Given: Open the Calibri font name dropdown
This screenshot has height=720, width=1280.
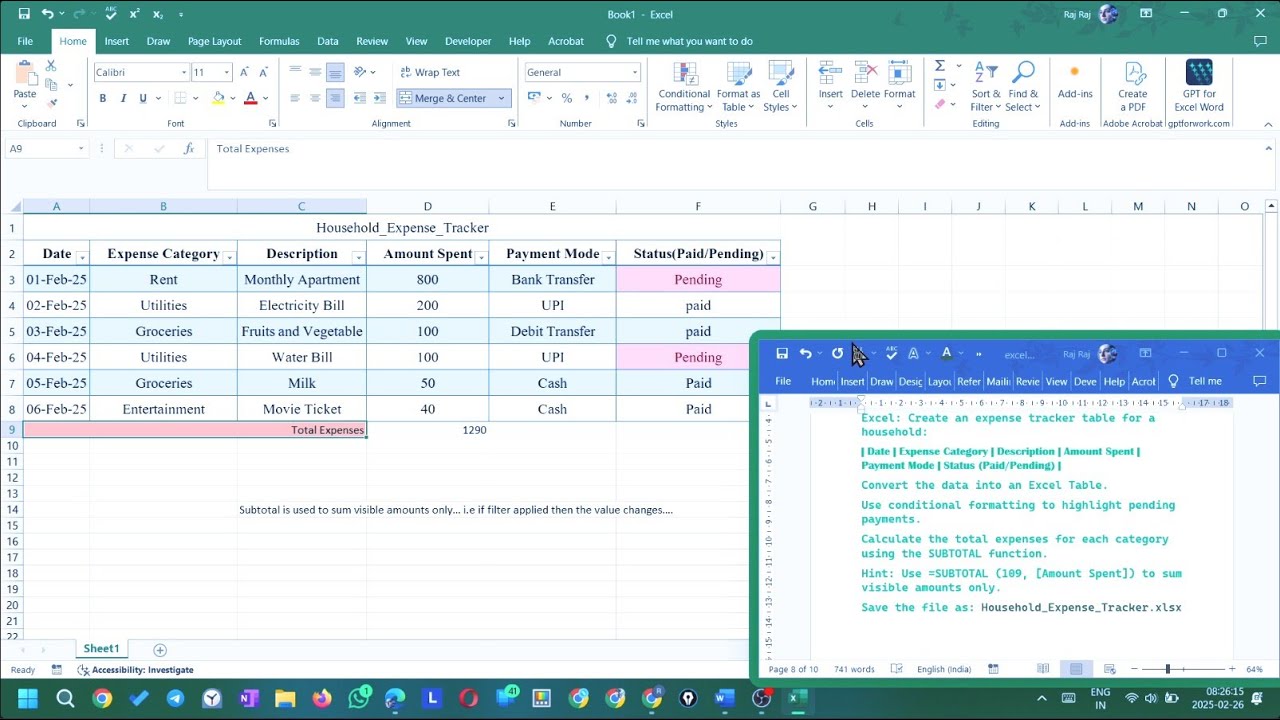Looking at the screenshot, I should [184, 72].
